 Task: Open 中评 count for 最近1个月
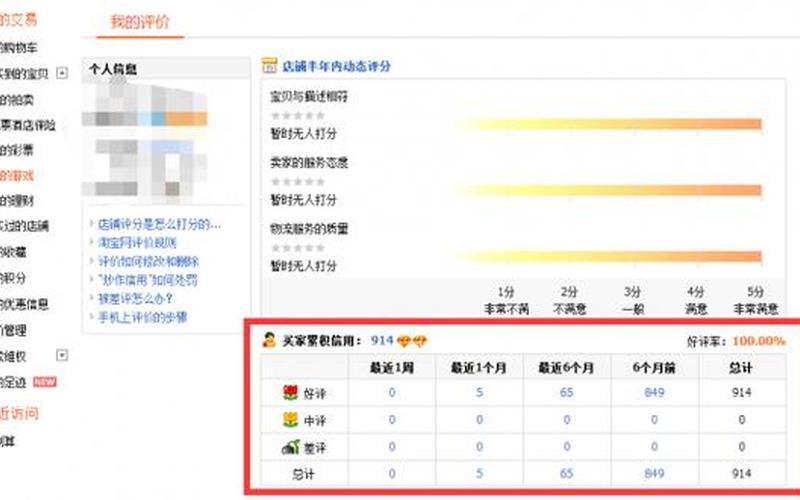pos(479,419)
